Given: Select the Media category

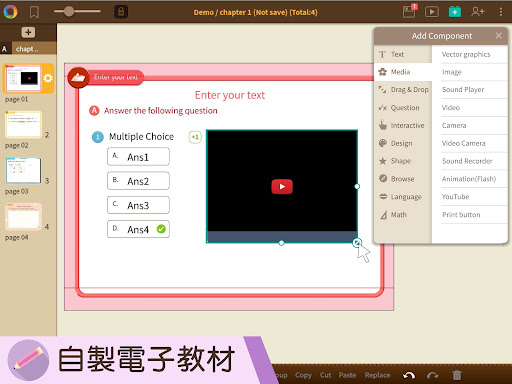Looking at the screenshot, I should click(403, 72).
